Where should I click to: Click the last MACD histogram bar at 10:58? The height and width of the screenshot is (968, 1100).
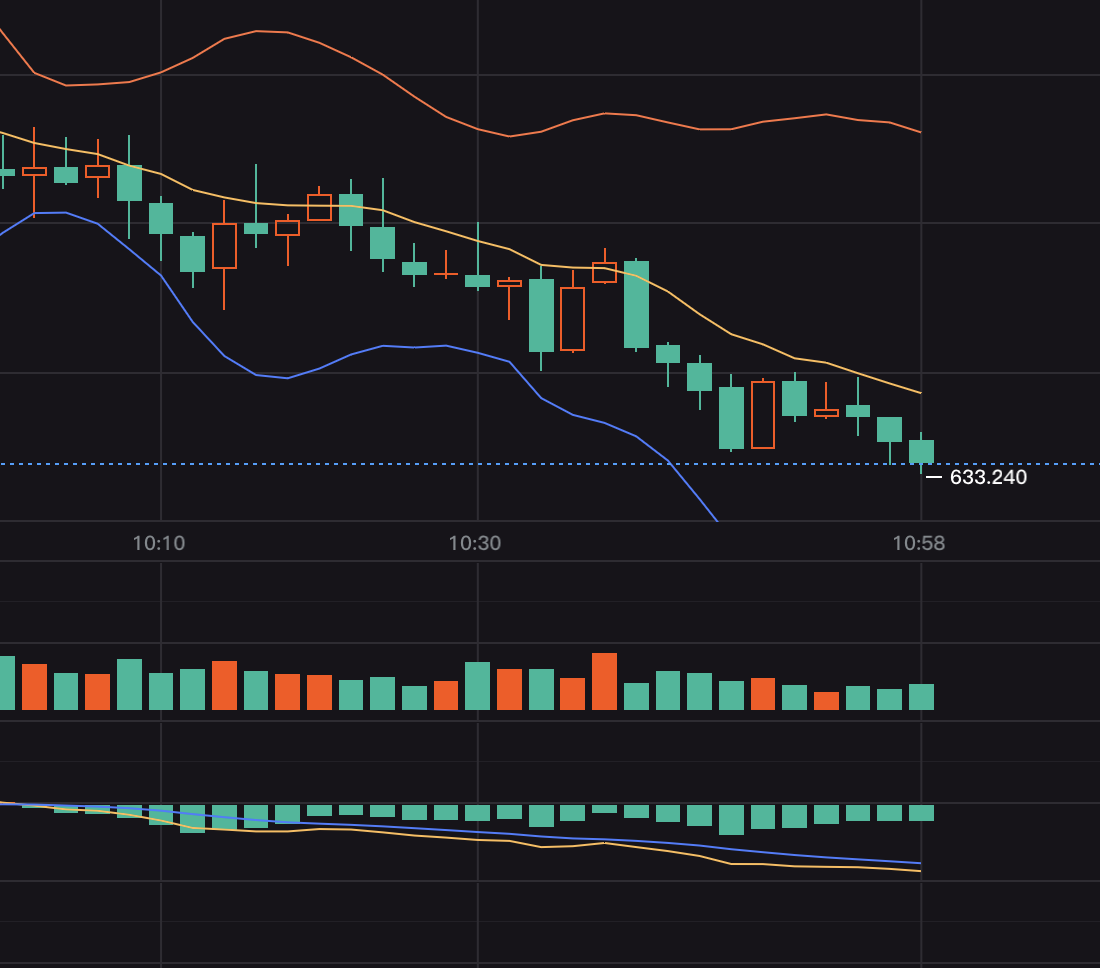(921, 813)
